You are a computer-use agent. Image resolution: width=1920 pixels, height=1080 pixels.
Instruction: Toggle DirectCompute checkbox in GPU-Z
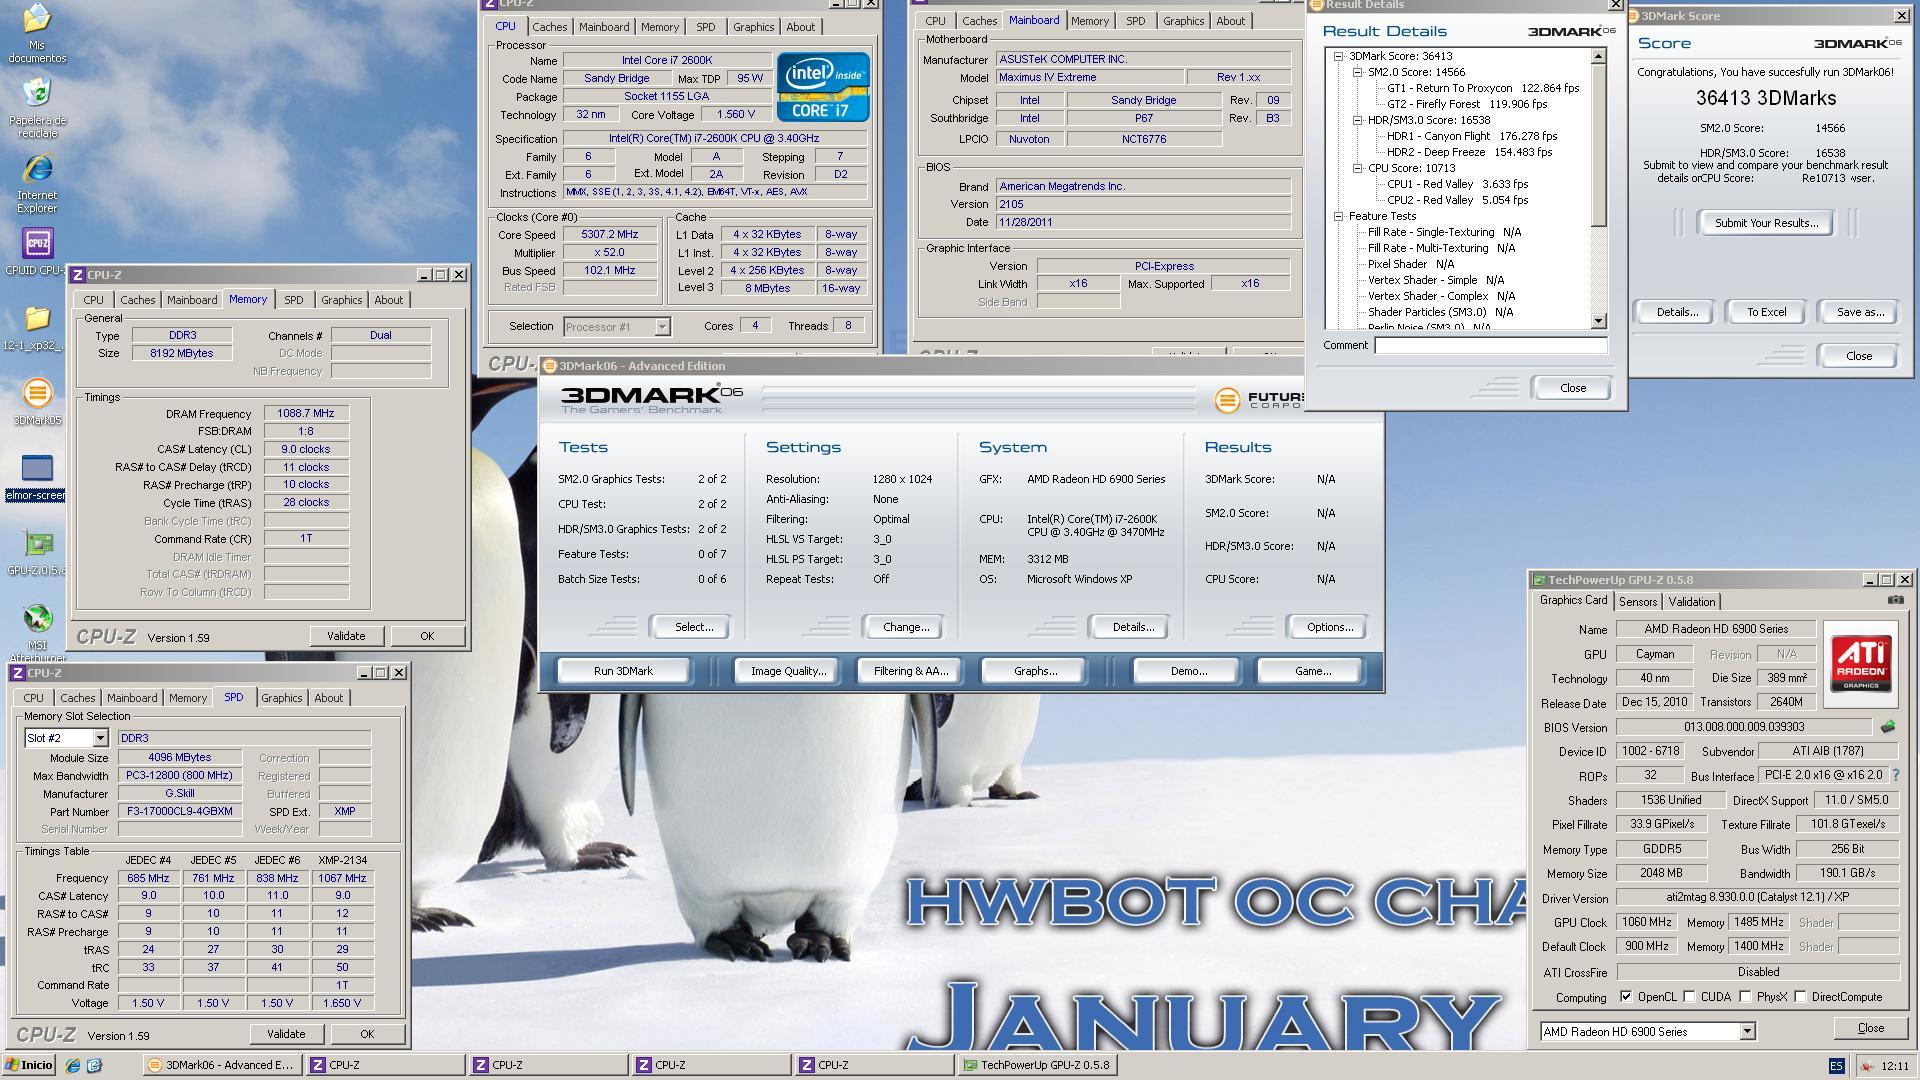click(x=1800, y=997)
